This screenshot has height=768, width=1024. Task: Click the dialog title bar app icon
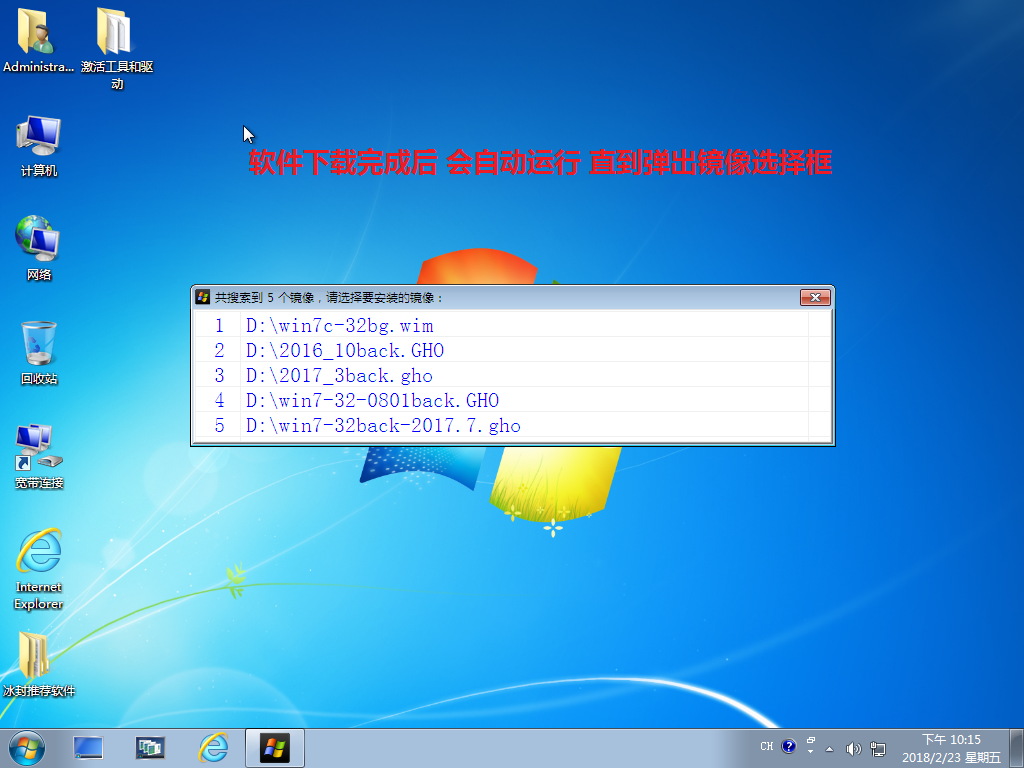click(202, 297)
